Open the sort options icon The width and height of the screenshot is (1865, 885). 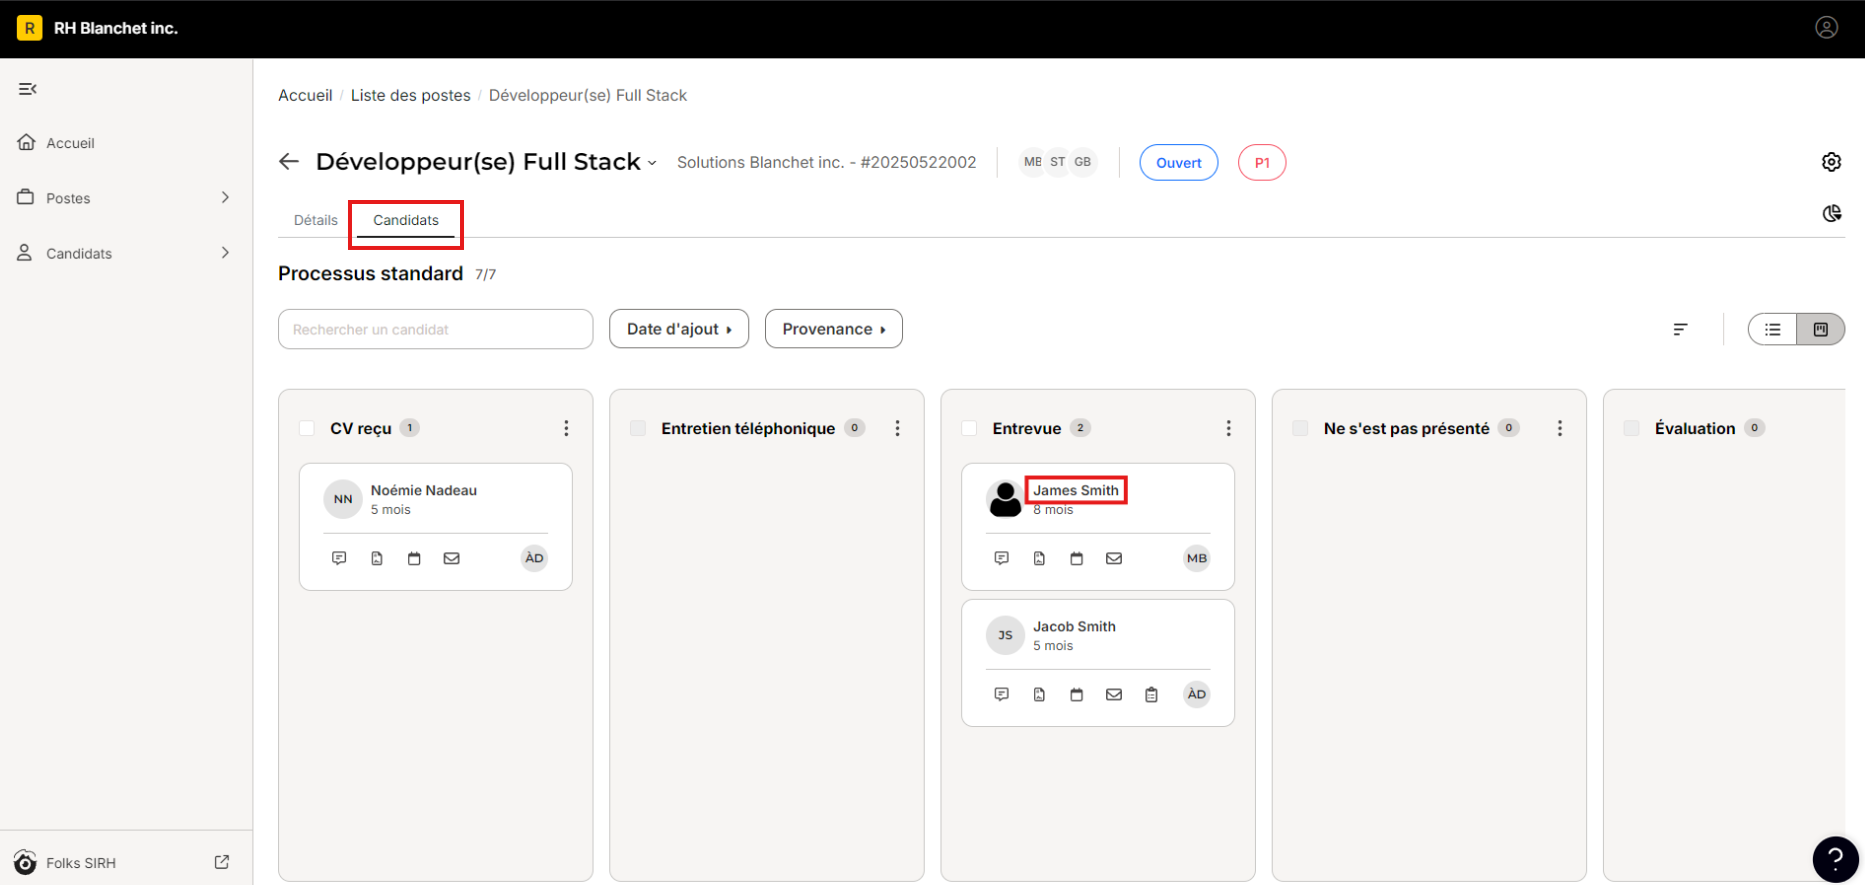pos(1680,329)
